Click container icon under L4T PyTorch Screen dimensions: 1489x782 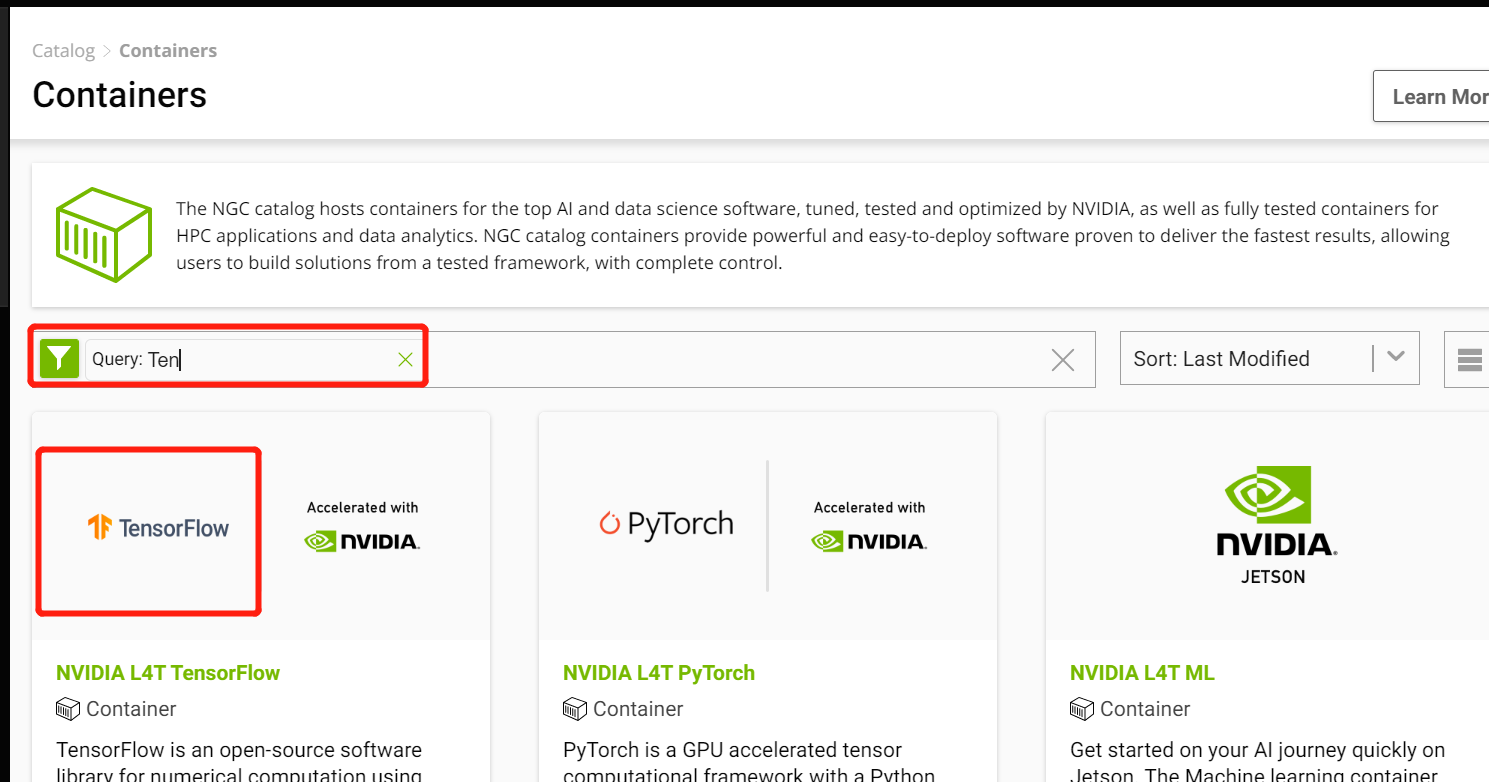(x=574, y=709)
